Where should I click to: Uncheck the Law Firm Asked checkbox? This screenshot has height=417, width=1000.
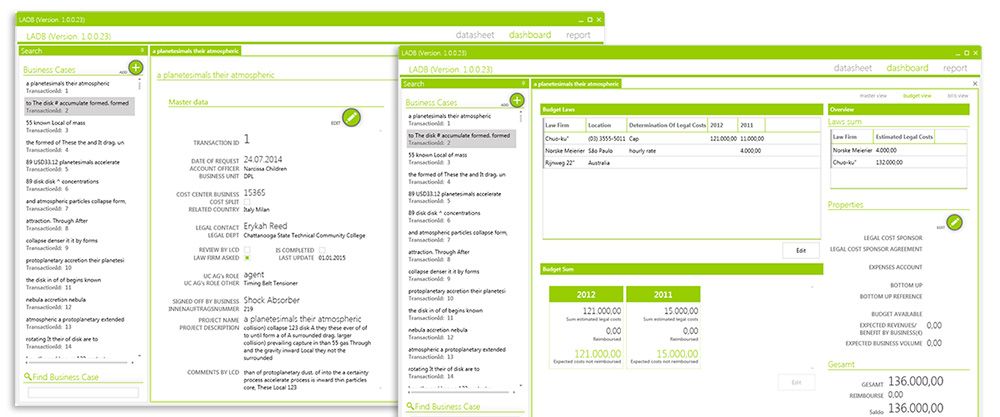click(246, 257)
